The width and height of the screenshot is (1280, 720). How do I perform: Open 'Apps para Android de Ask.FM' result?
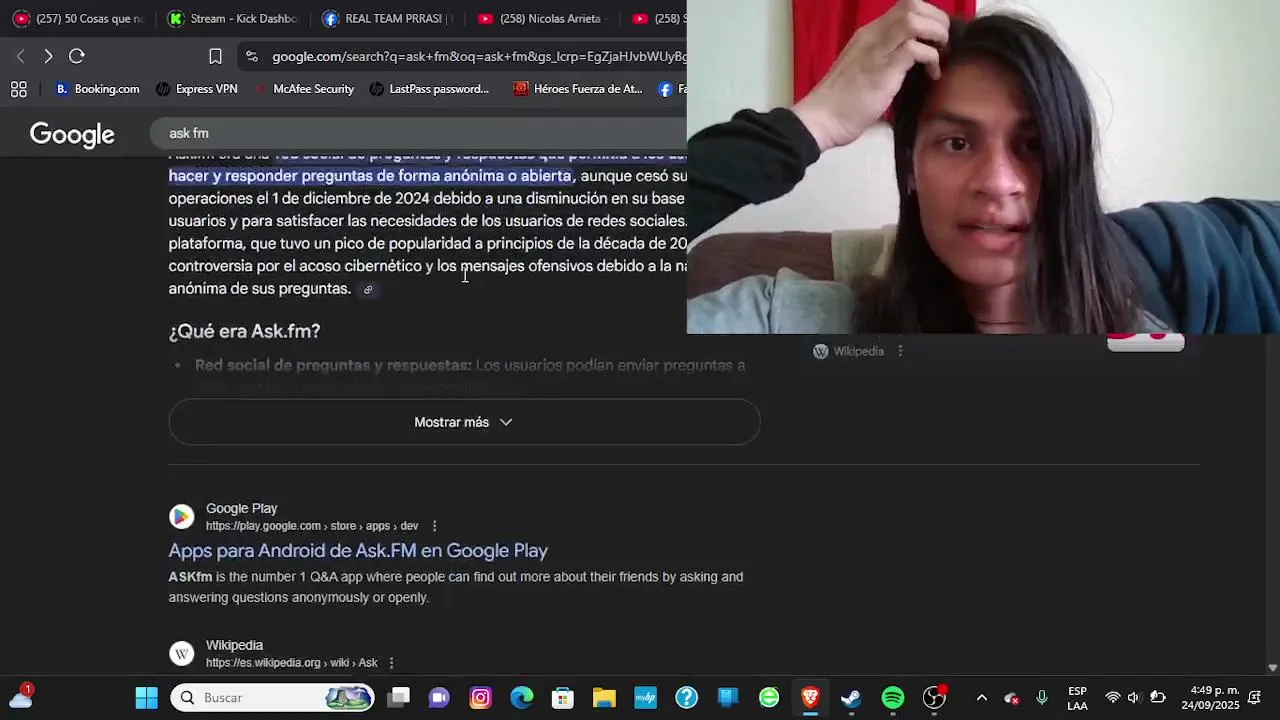click(x=358, y=550)
